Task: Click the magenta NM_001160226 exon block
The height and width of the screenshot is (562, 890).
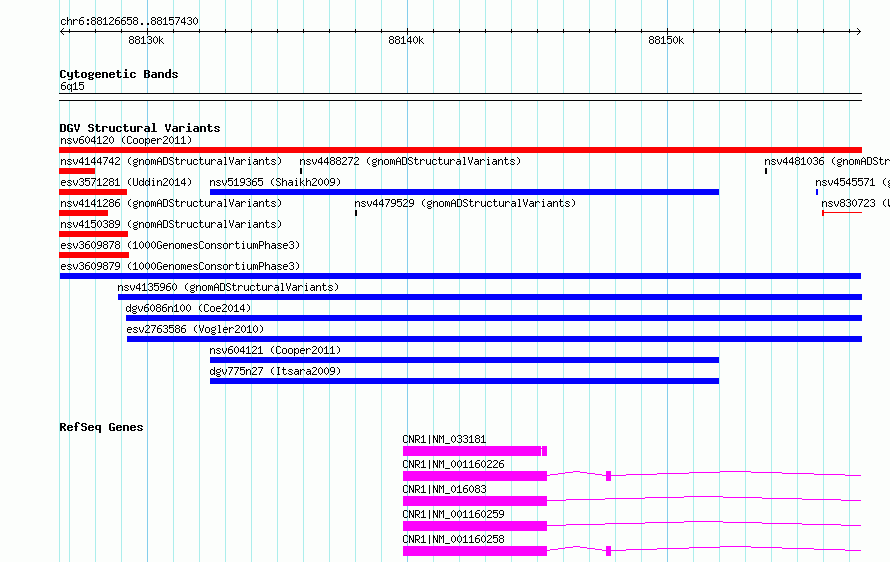Action: click(x=475, y=476)
